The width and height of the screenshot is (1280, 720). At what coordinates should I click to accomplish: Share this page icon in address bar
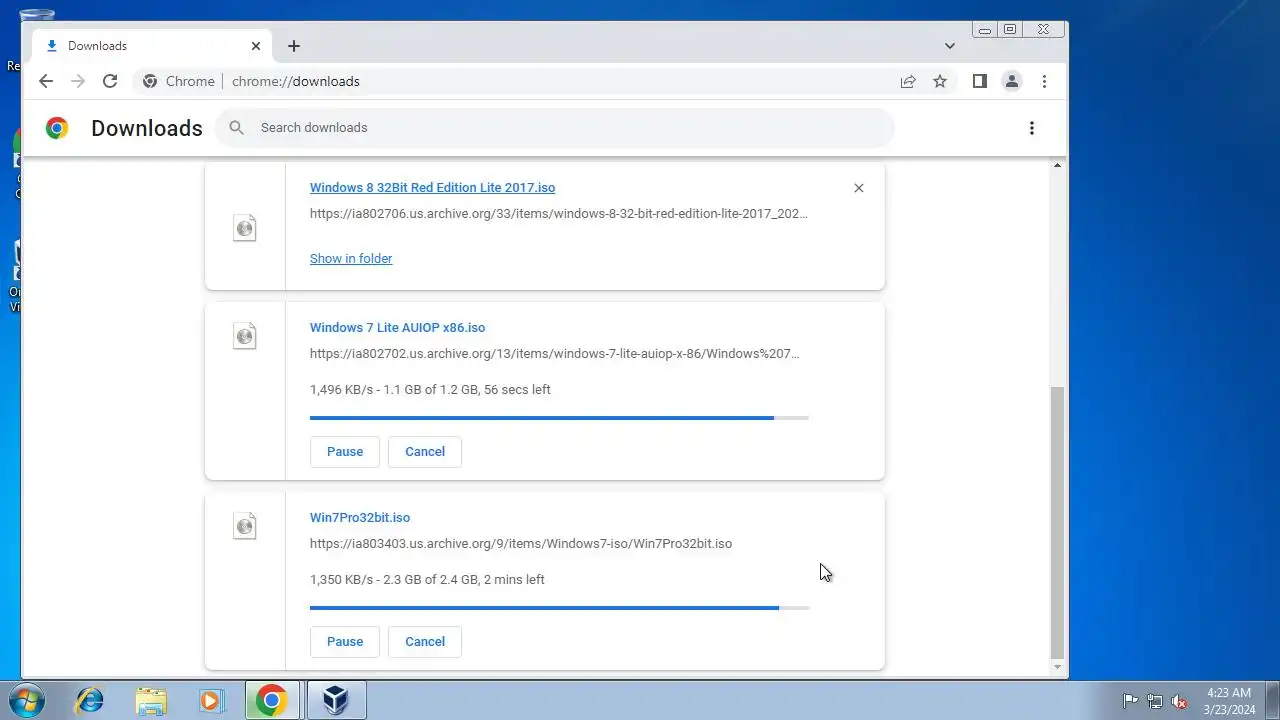pos(908,81)
